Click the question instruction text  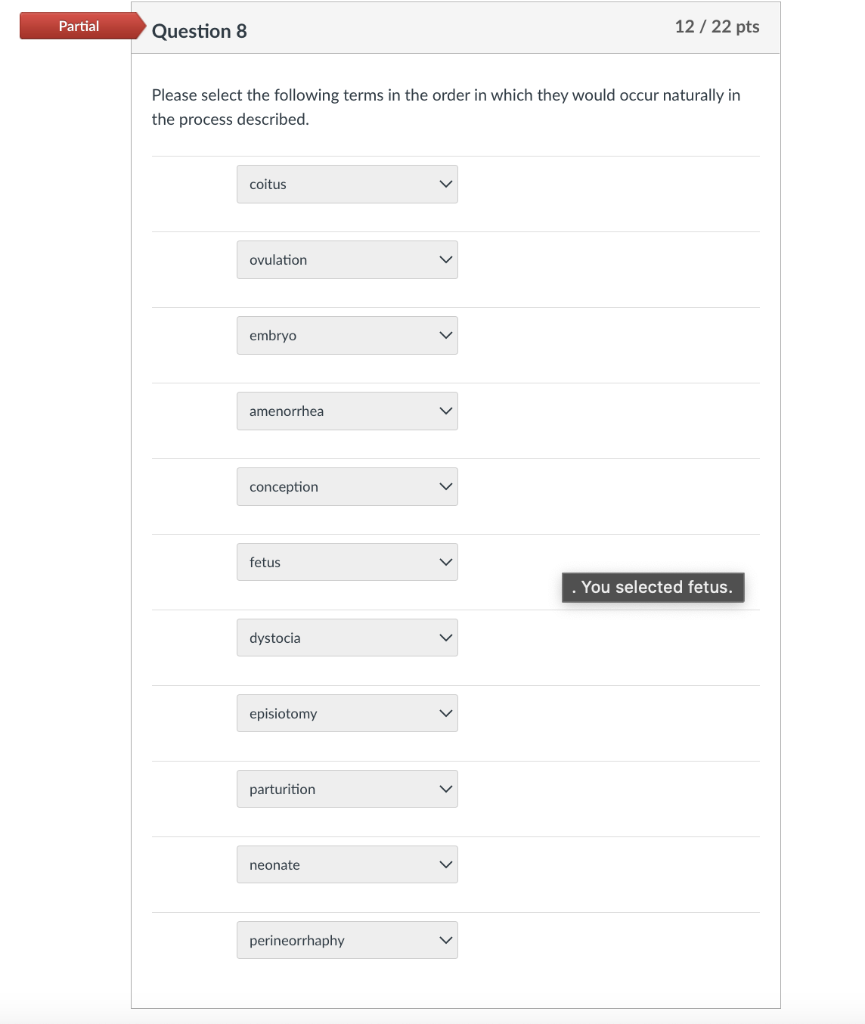coord(446,107)
